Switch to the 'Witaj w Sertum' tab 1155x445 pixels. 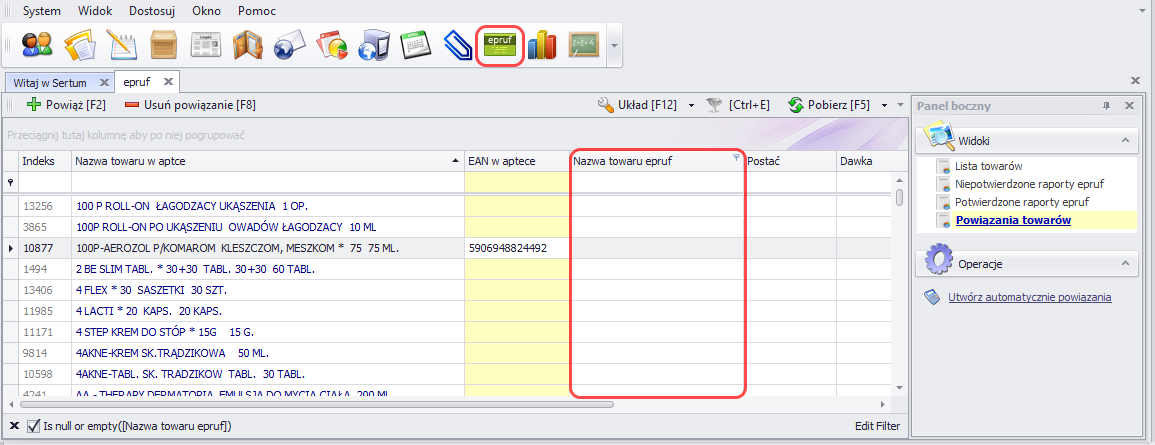[x=49, y=82]
